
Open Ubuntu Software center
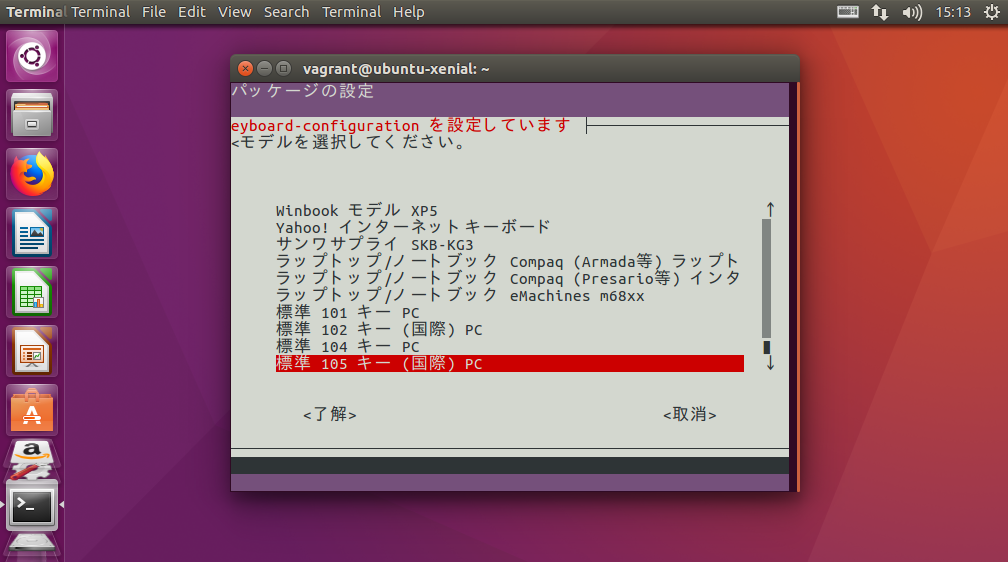point(32,411)
